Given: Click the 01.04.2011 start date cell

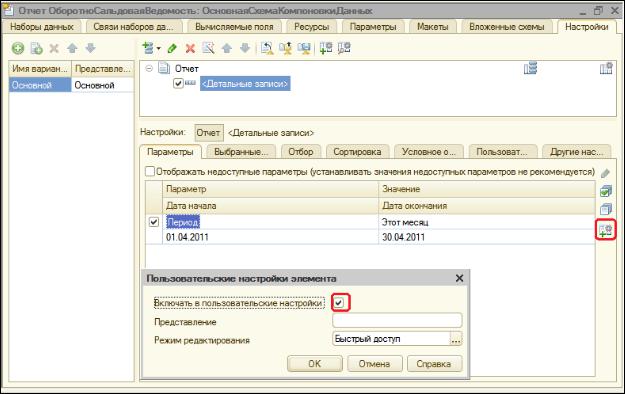Looking at the screenshot, I should click(270, 237).
